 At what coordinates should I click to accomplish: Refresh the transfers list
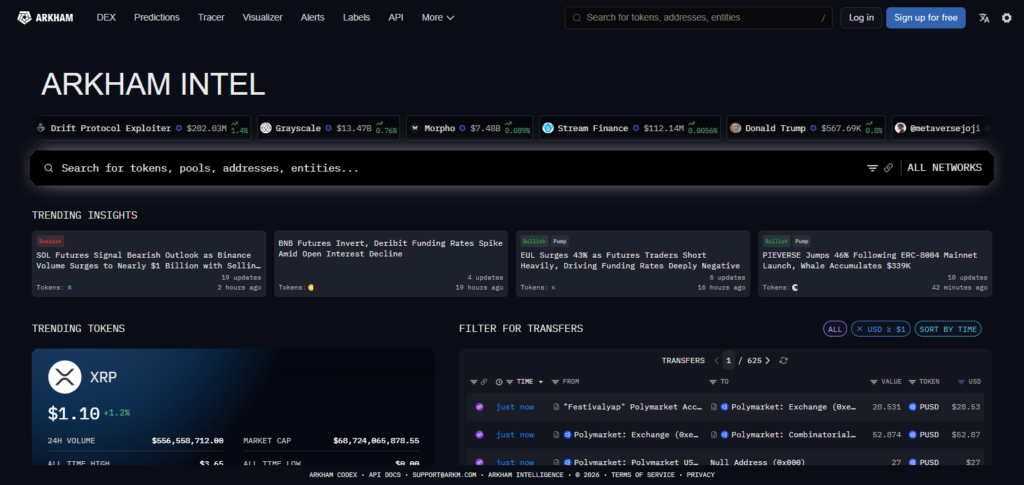coord(784,360)
